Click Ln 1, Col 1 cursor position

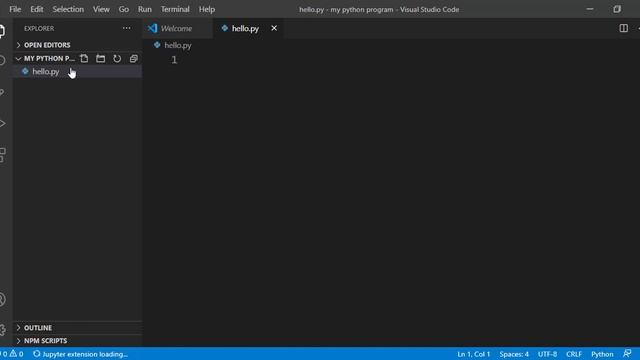[473, 354]
